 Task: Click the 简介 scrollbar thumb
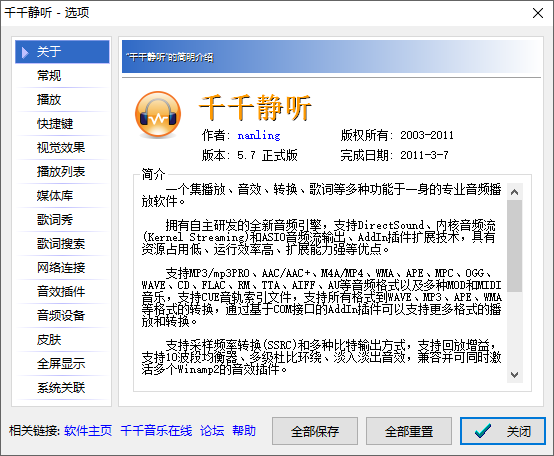pos(514,246)
